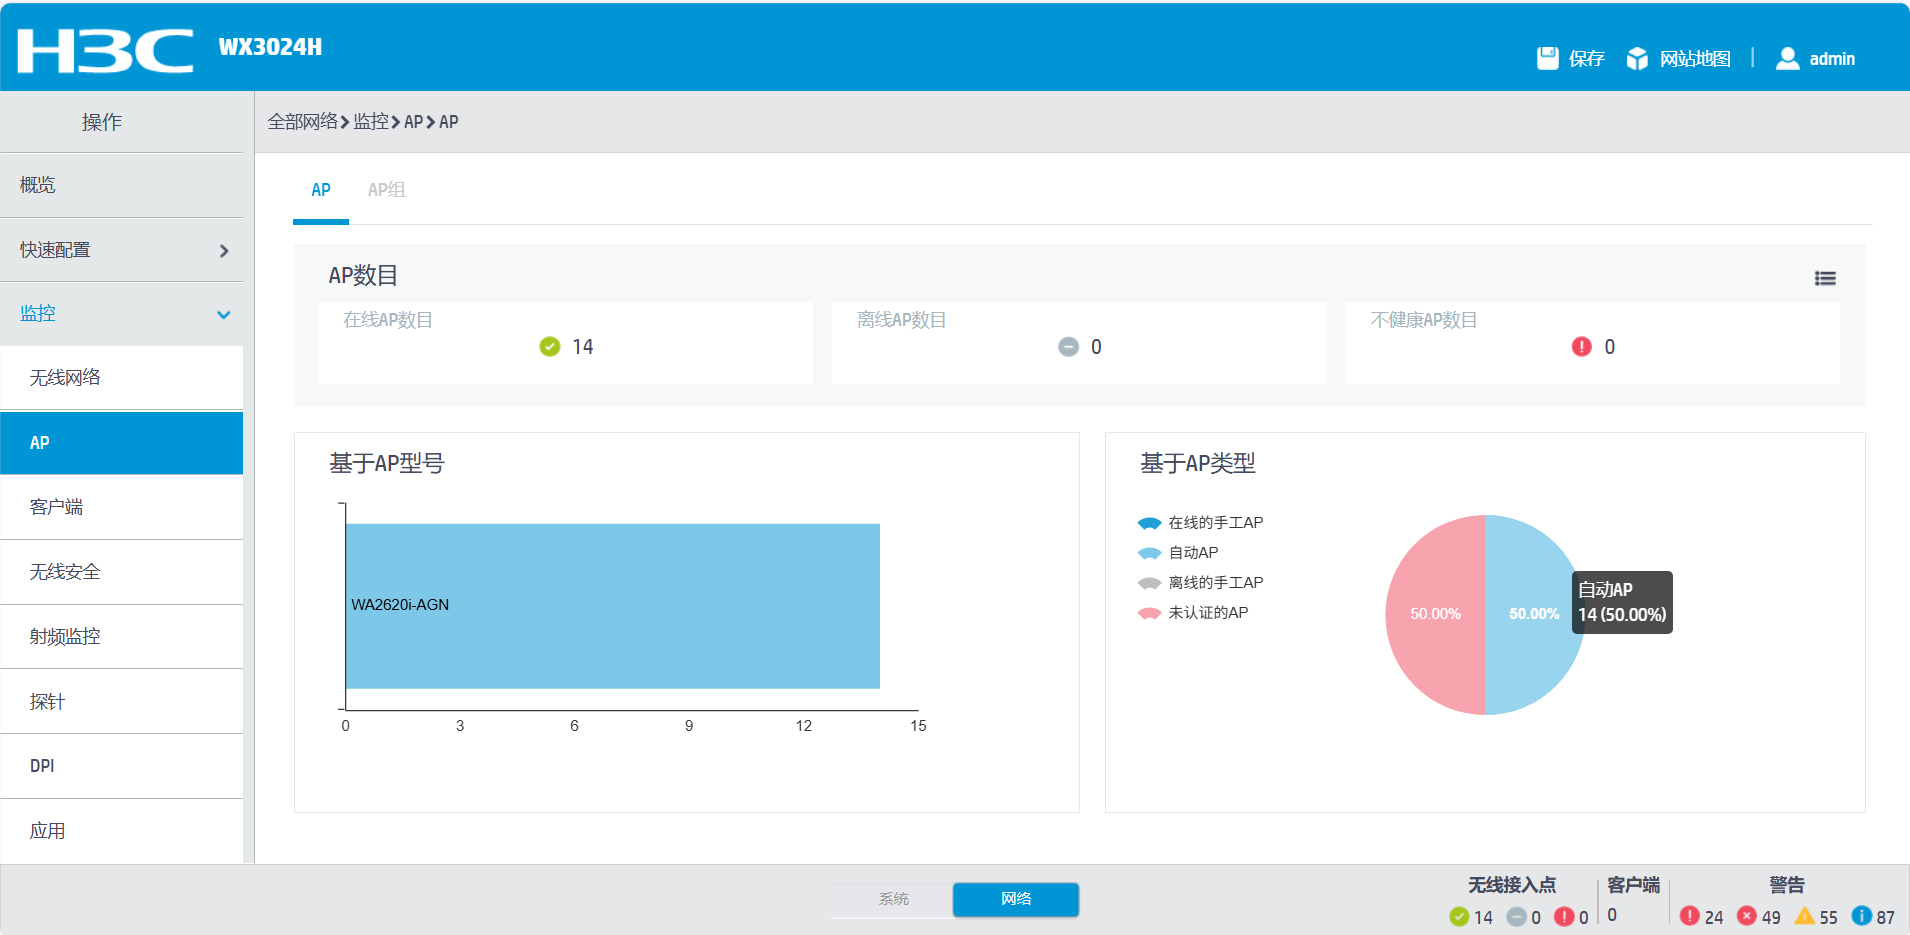
Task: Switch to the 网络 view toggle
Action: [1016, 899]
